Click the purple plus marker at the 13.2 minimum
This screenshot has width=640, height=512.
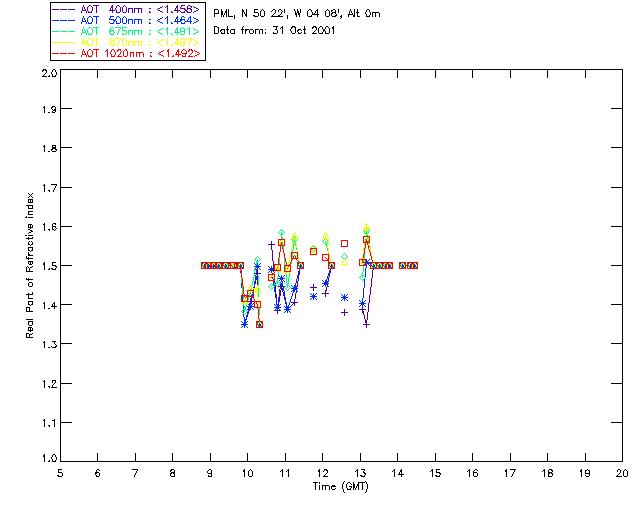[367, 325]
